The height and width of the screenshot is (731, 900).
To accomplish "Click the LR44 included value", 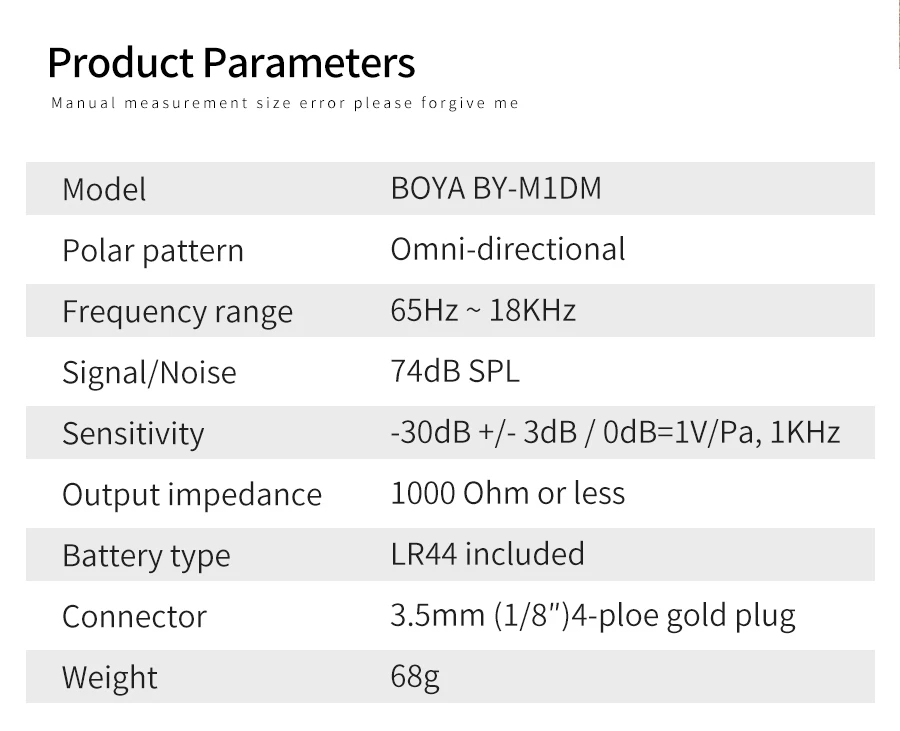I will click(487, 554).
